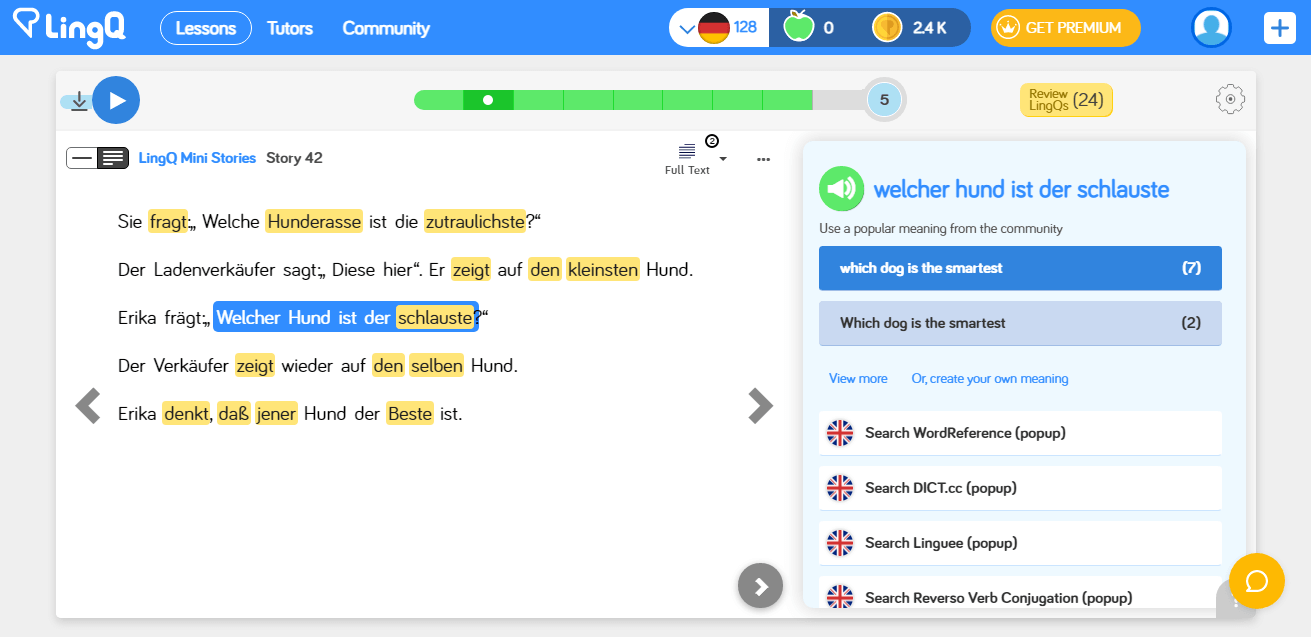
Task: Click the user profile avatar
Action: [1211, 28]
